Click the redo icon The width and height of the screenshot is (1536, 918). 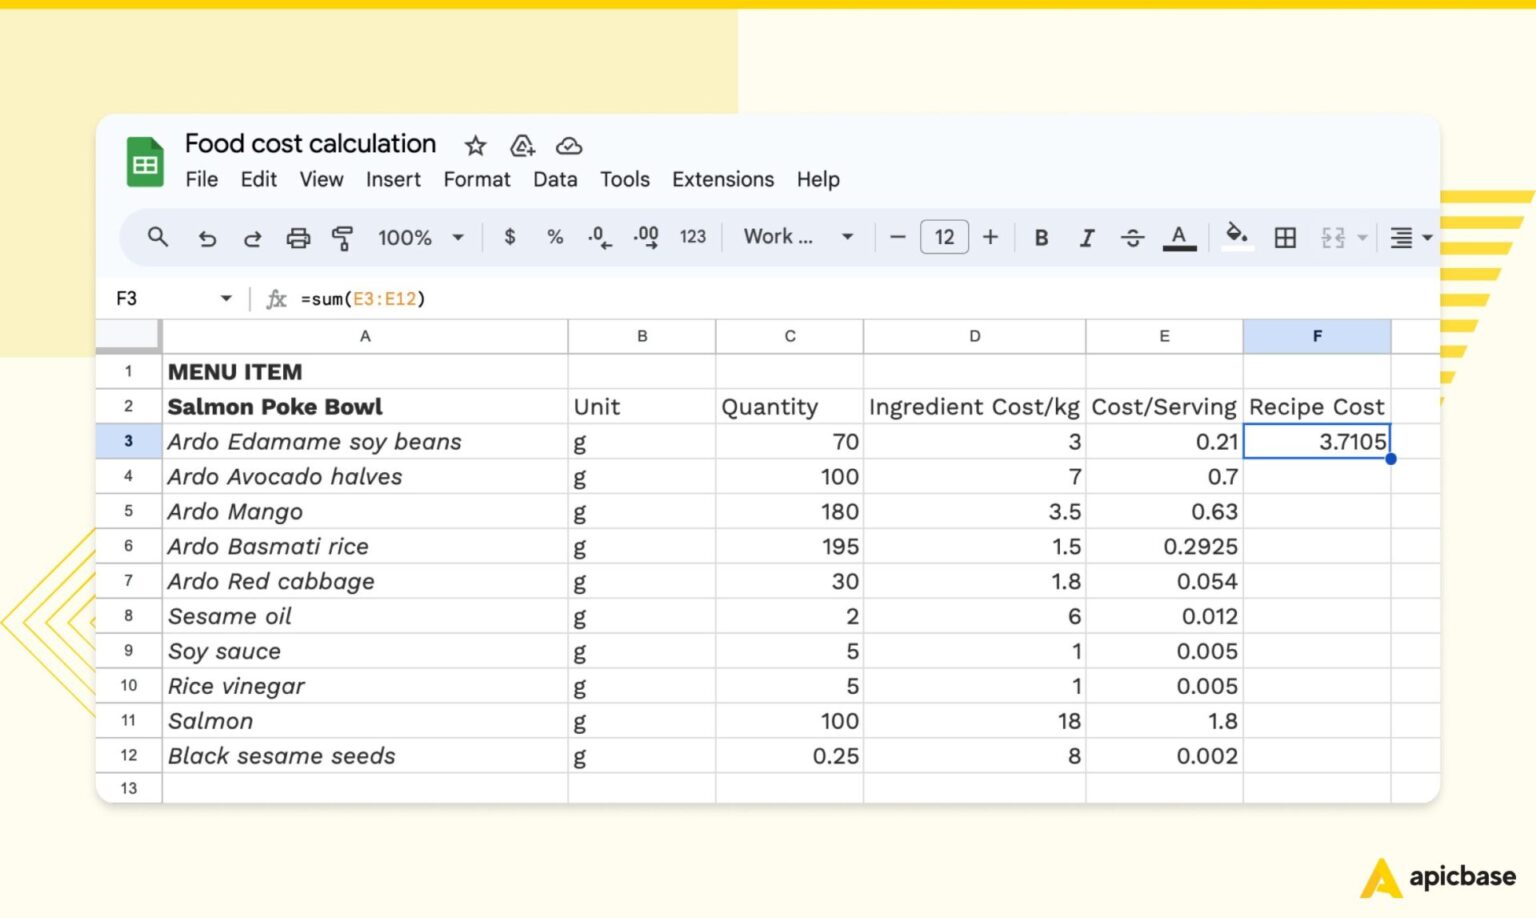click(252, 237)
